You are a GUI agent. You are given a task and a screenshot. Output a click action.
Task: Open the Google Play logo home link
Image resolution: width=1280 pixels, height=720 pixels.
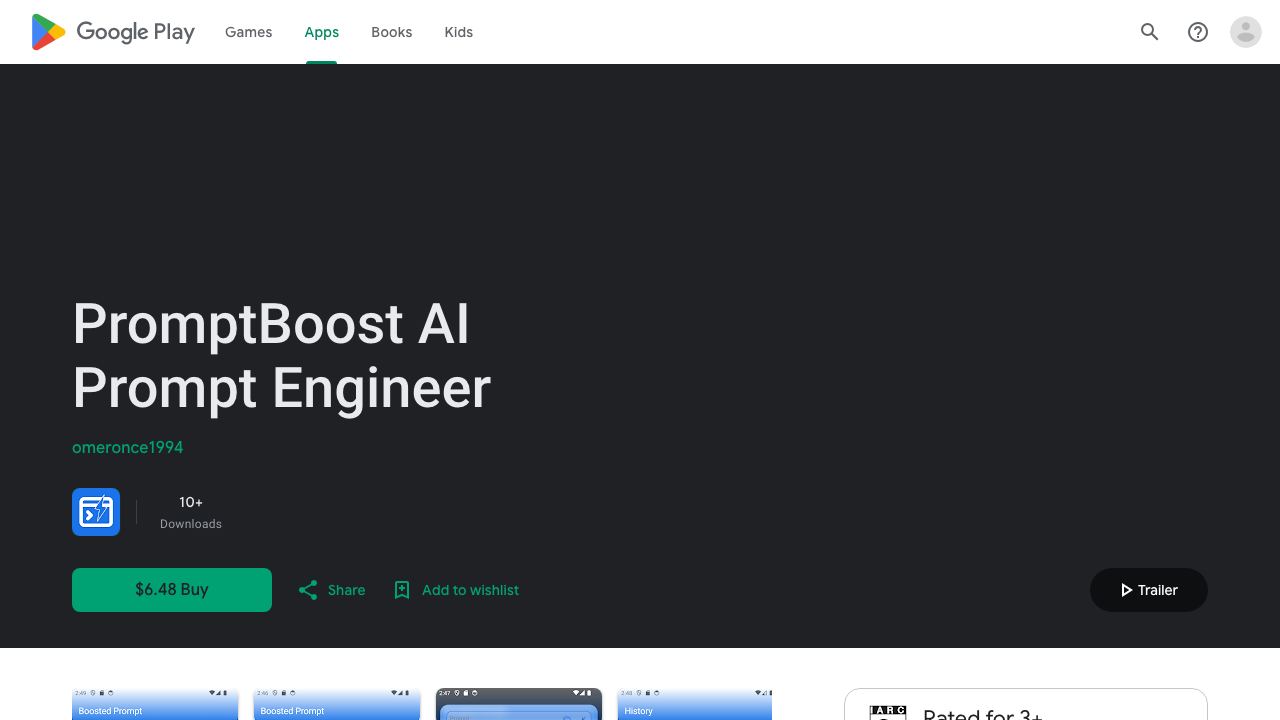(x=113, y=32)
